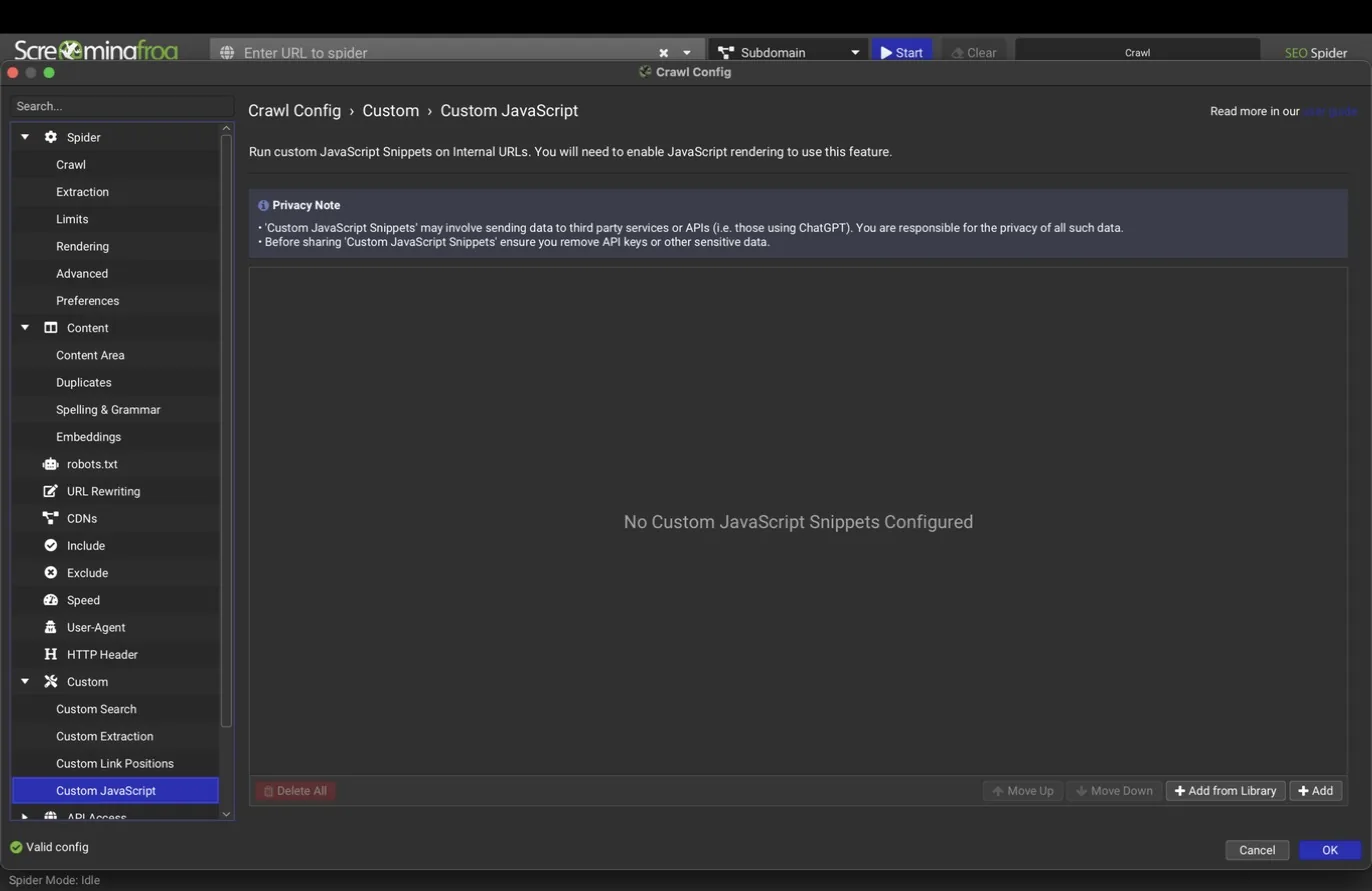Click the robots.txt robot icon
The image size is (1372, 891).
(x=50, y=464)
